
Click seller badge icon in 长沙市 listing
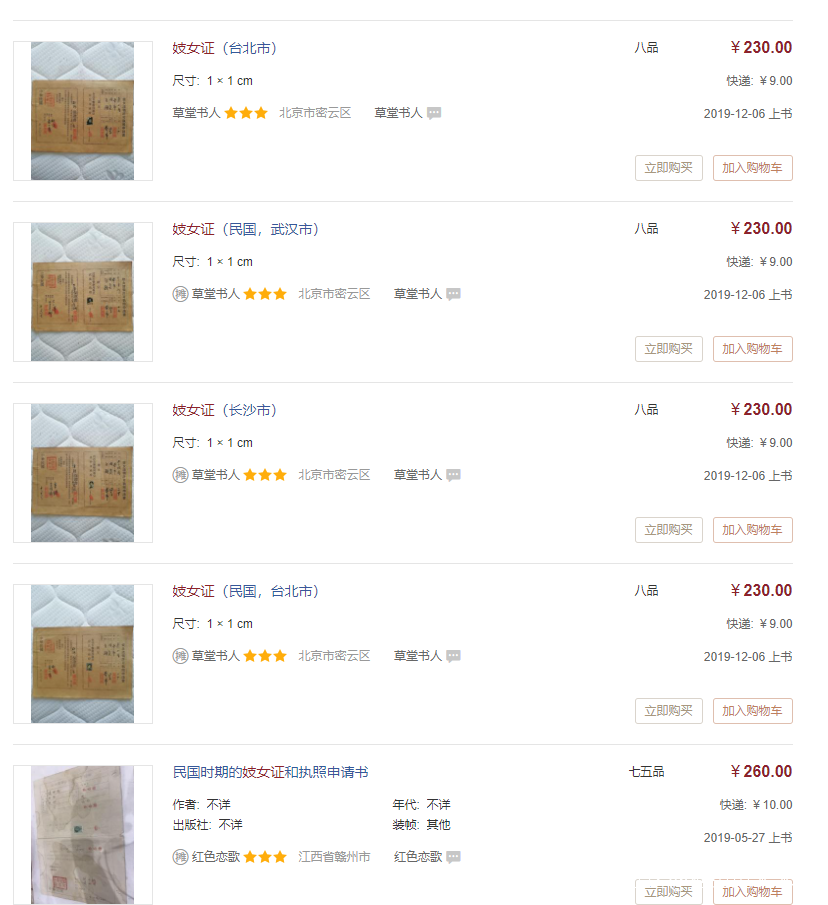pos(180,475)
